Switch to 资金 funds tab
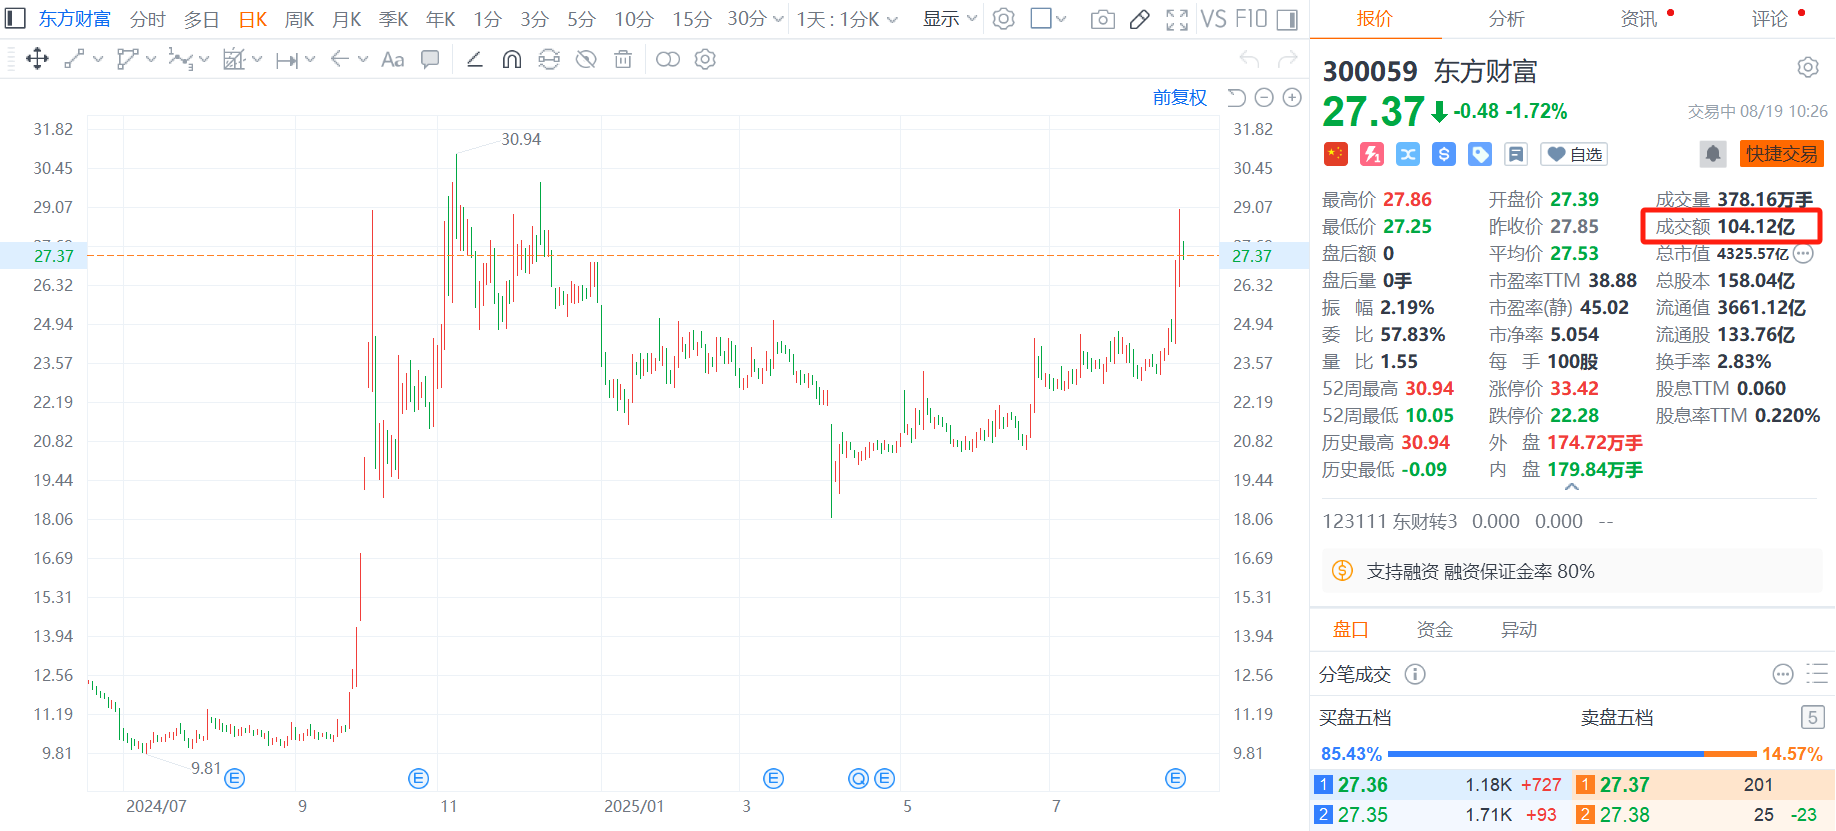The image size is (1836, 831). point(1435,630)
